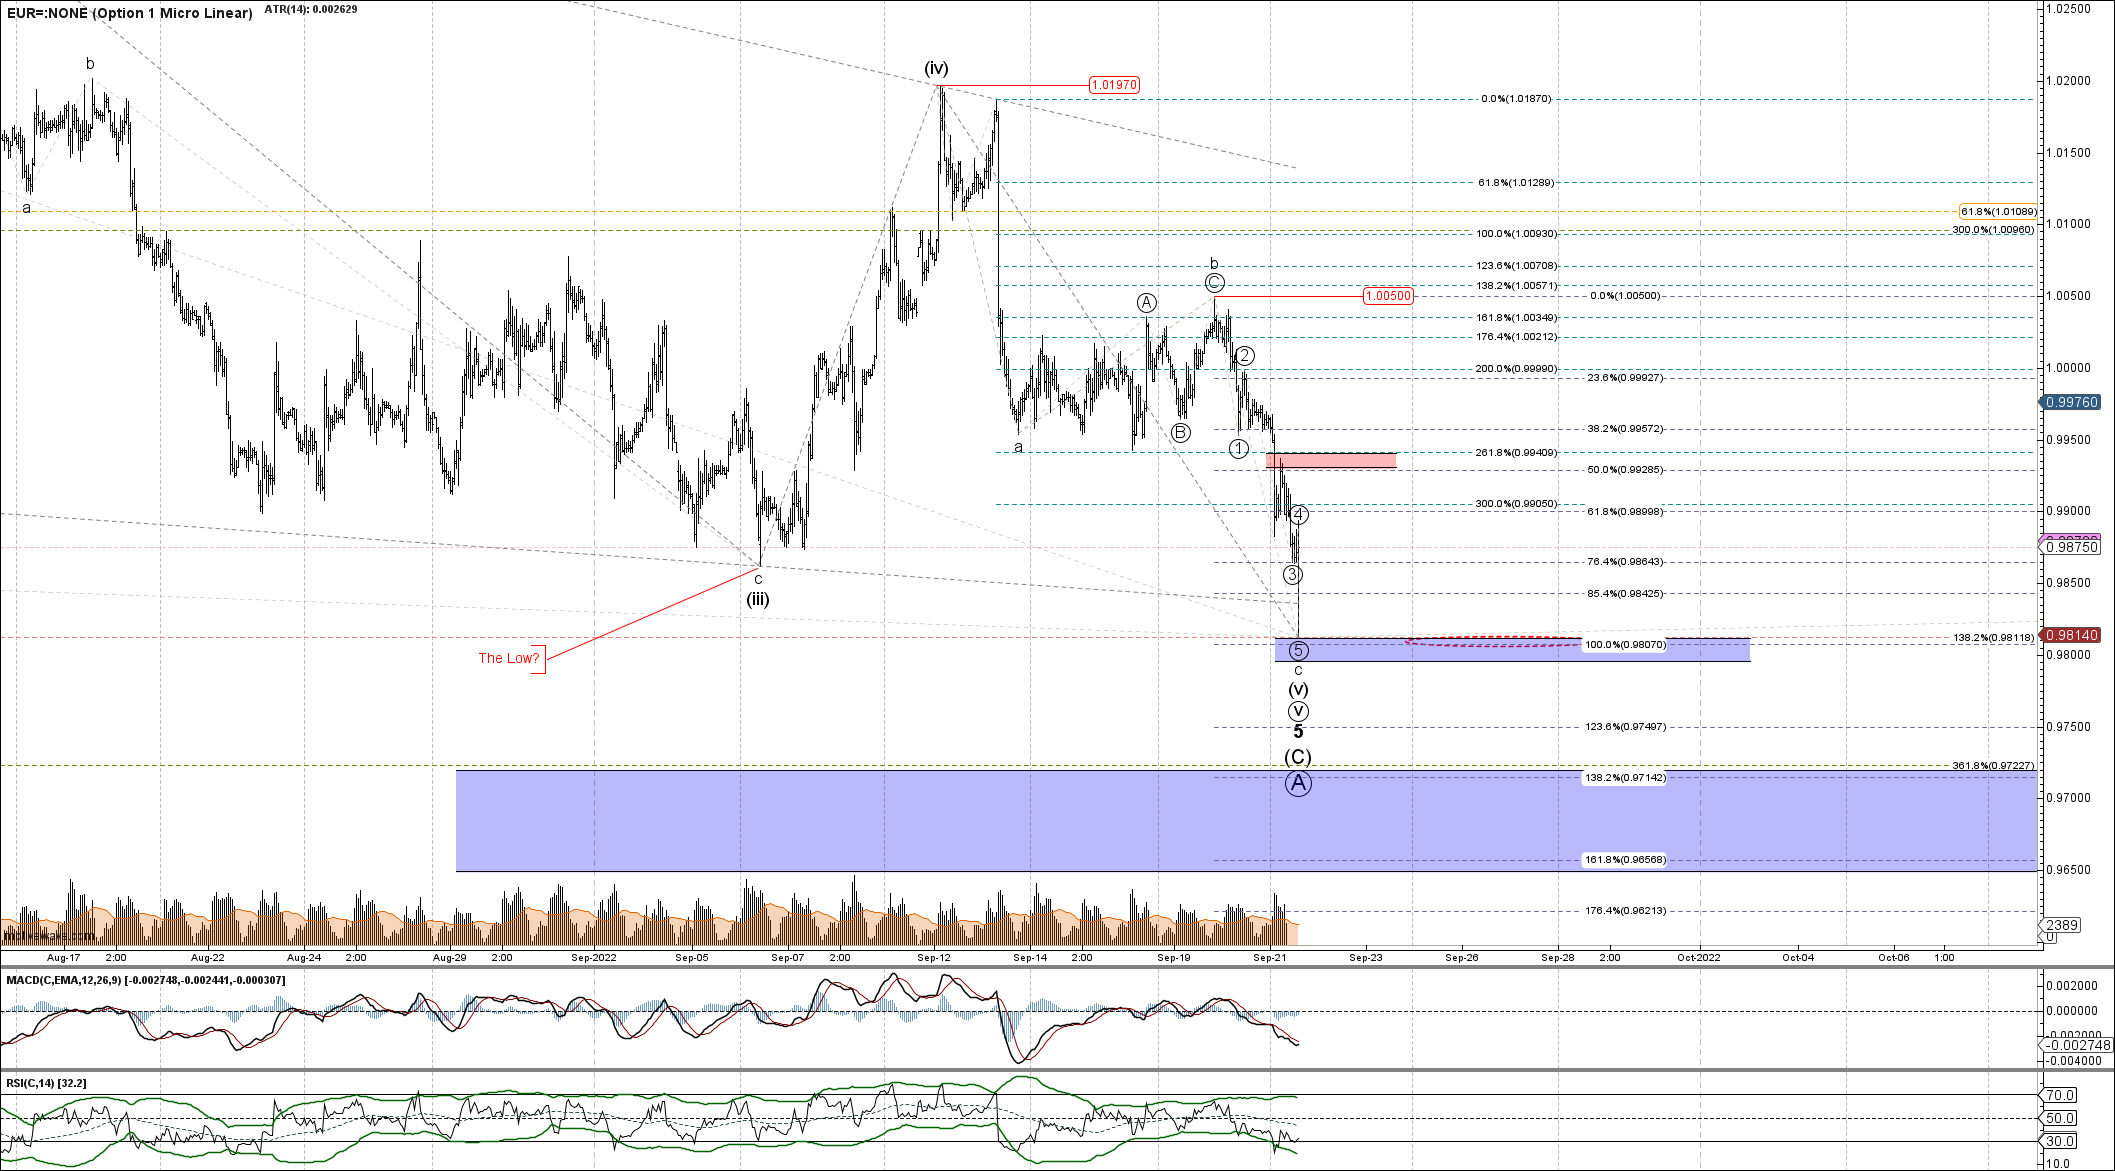Click the red 1.00500 price label
The height and width of the screenshot is (1171, 2115).
1388,296
